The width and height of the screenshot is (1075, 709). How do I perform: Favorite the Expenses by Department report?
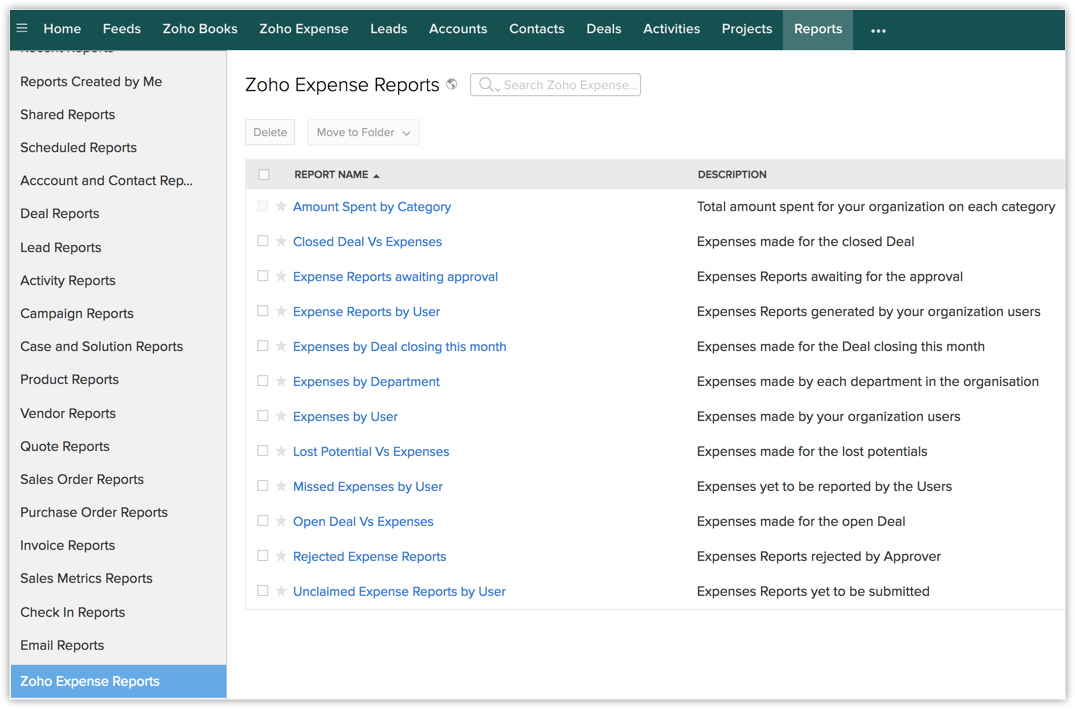[x=281, y=381]
